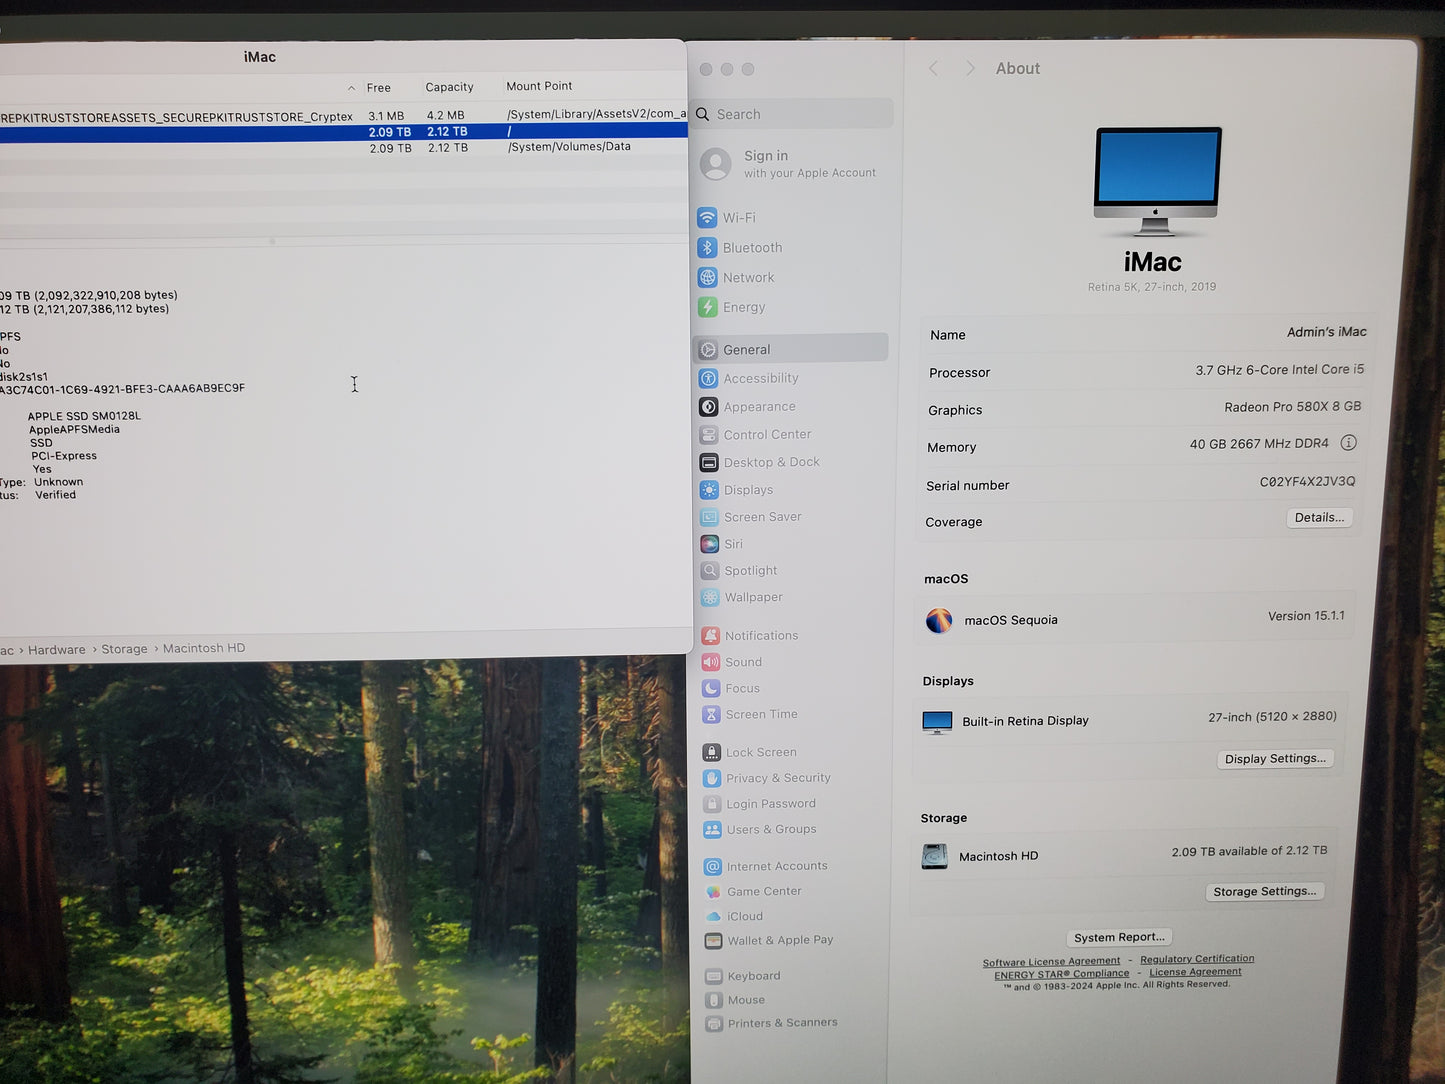Open Users & Groups icon
This screenshot has width=1445, height=1084.
(x=712, y=829)
